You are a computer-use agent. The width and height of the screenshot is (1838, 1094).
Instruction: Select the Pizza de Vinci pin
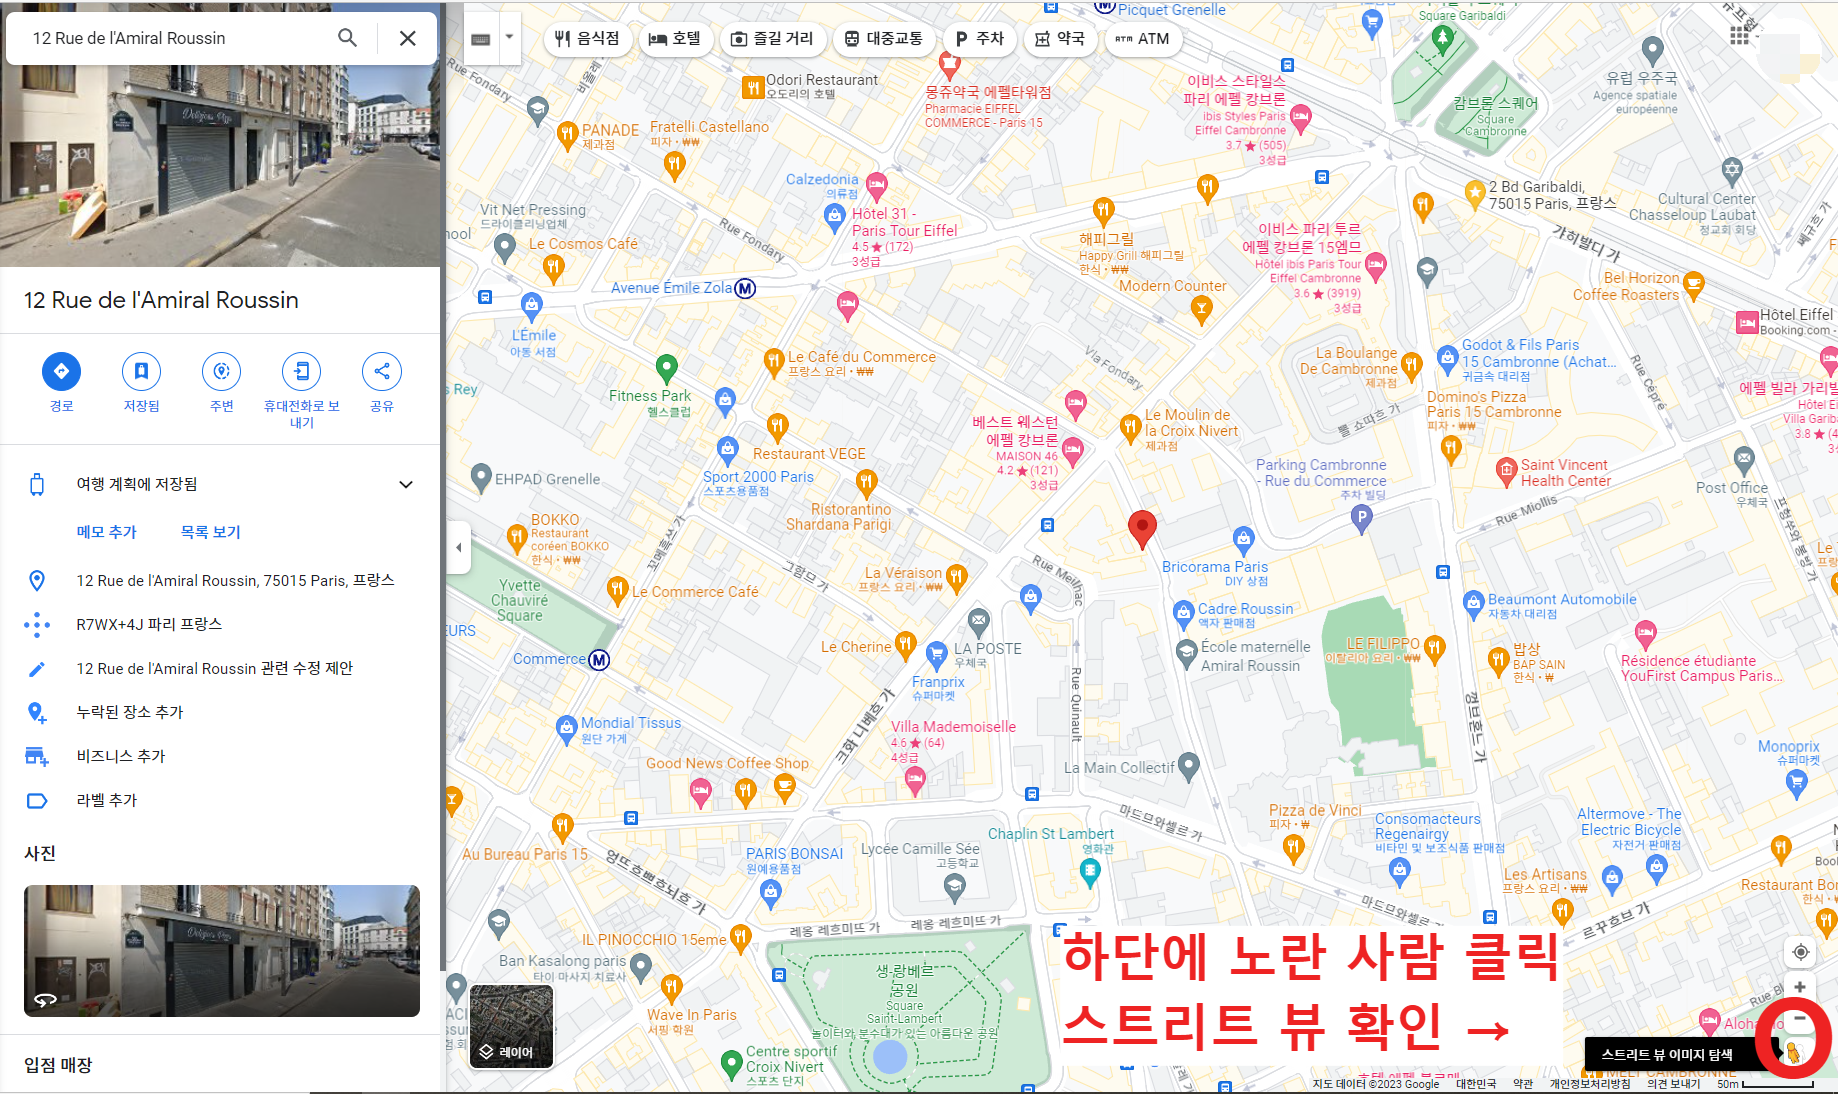(1294, 849)
